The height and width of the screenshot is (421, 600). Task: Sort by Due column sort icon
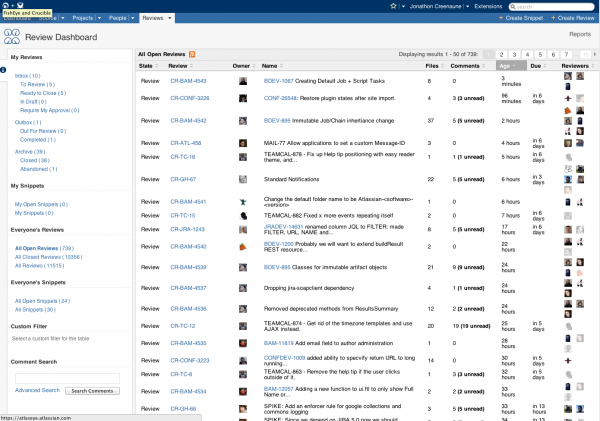[545, 66]
